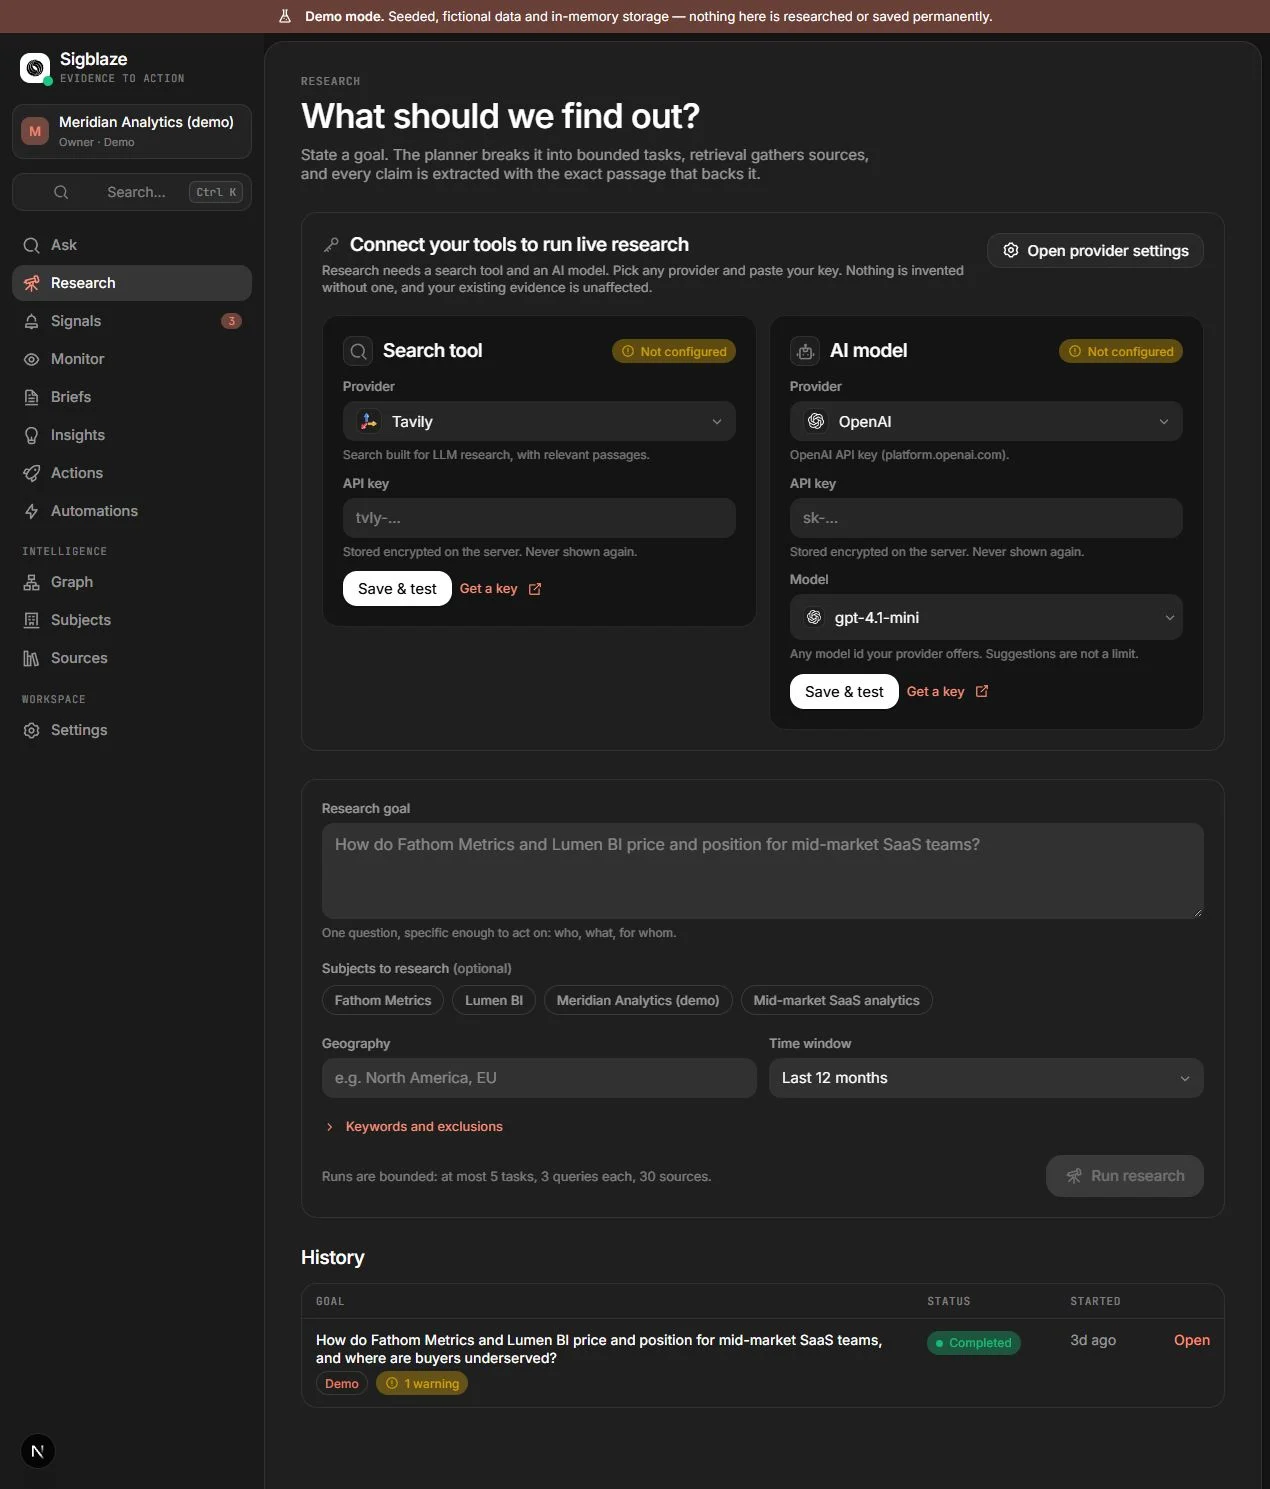Click Save & test under AI model
Screen dimensions: 1270x1489
point(844,692)
